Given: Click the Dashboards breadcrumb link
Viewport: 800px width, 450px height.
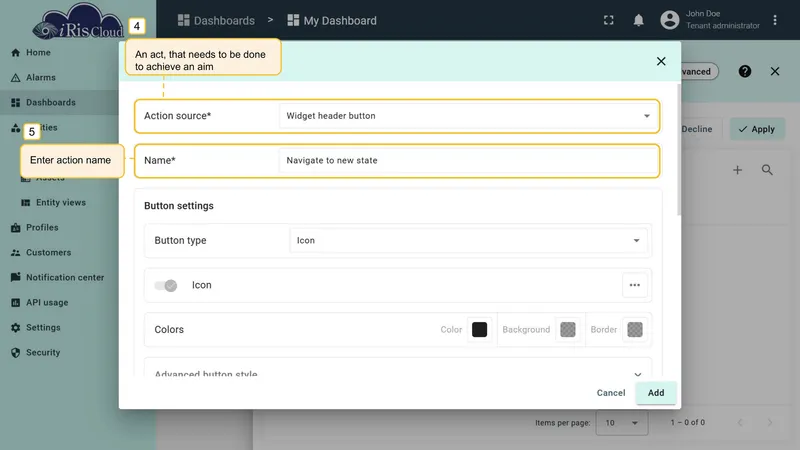Looking at the screenshot, I should coord(224,20).
